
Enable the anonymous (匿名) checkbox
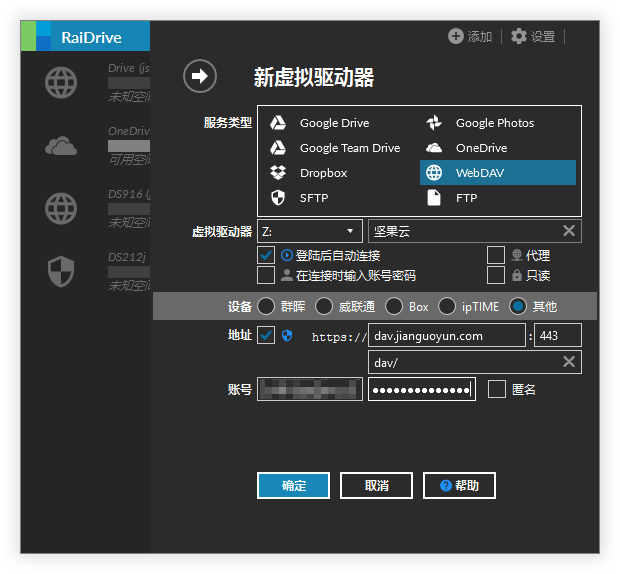[497, 389]
